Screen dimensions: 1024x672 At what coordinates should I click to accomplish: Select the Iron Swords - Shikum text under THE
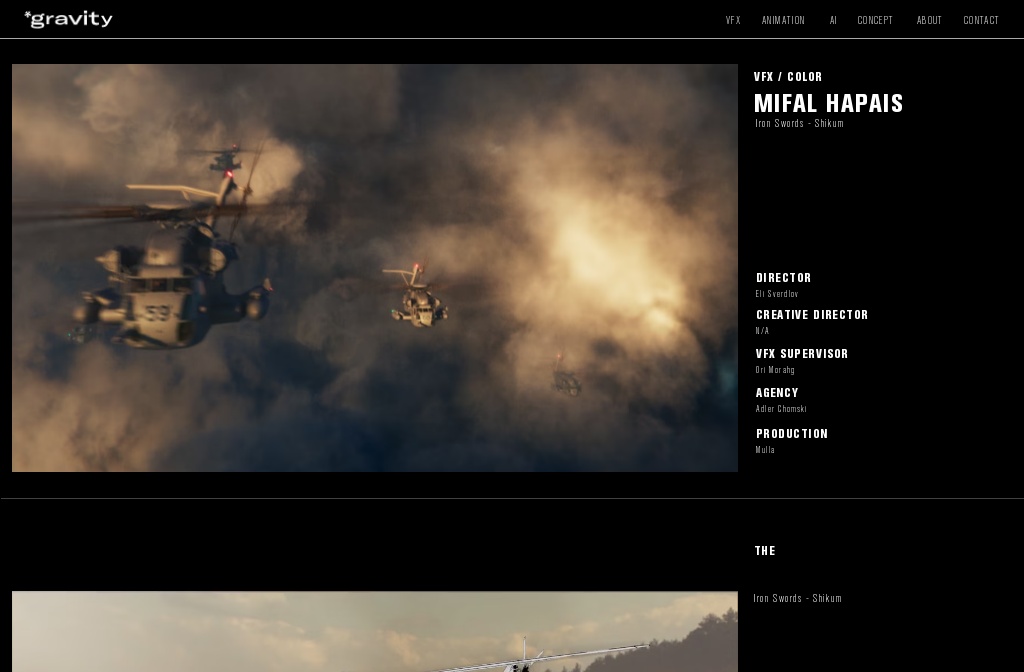(x=797, y=598)
